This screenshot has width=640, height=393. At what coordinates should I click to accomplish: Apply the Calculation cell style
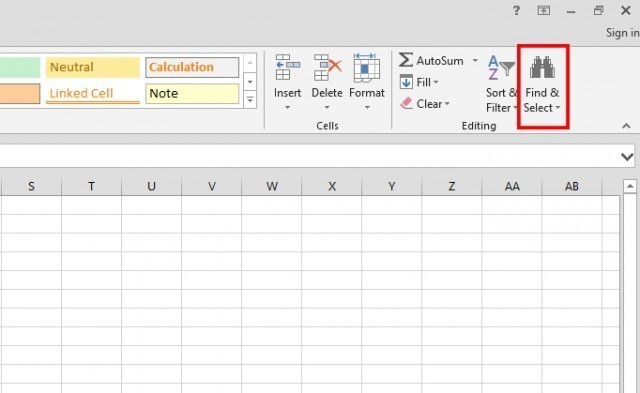192,67
